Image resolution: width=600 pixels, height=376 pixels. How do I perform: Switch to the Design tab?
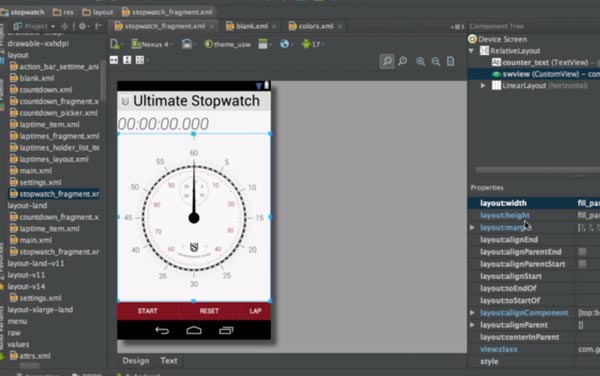136,361
